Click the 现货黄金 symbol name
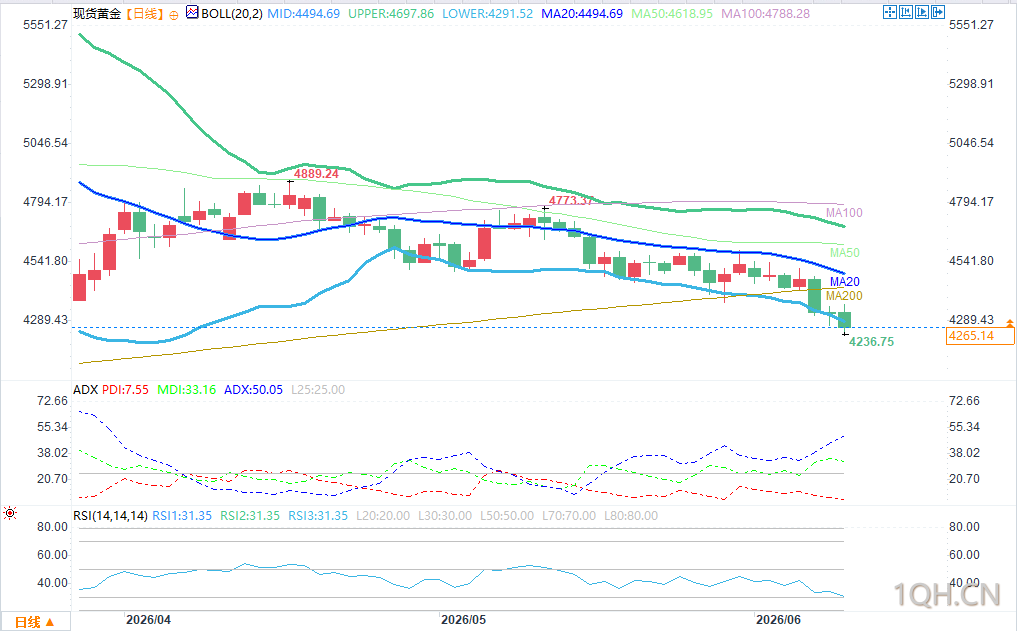This screenshot has width=1017, height=631. [97, 14]
